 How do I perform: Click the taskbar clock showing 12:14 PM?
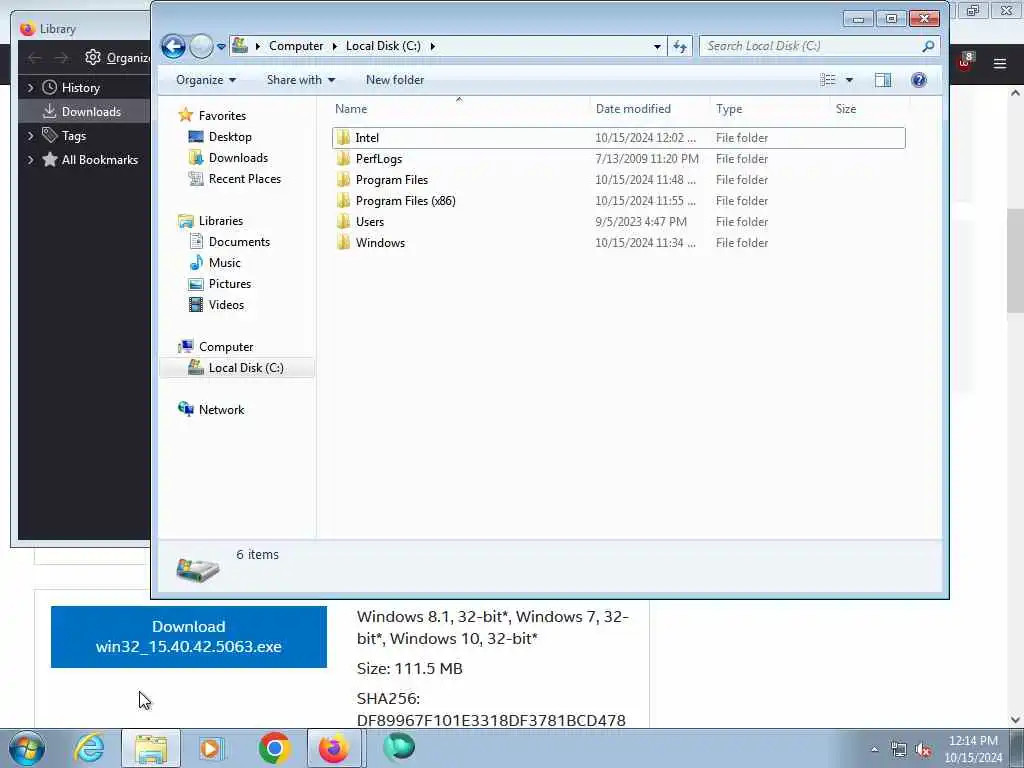click(973, 748)
